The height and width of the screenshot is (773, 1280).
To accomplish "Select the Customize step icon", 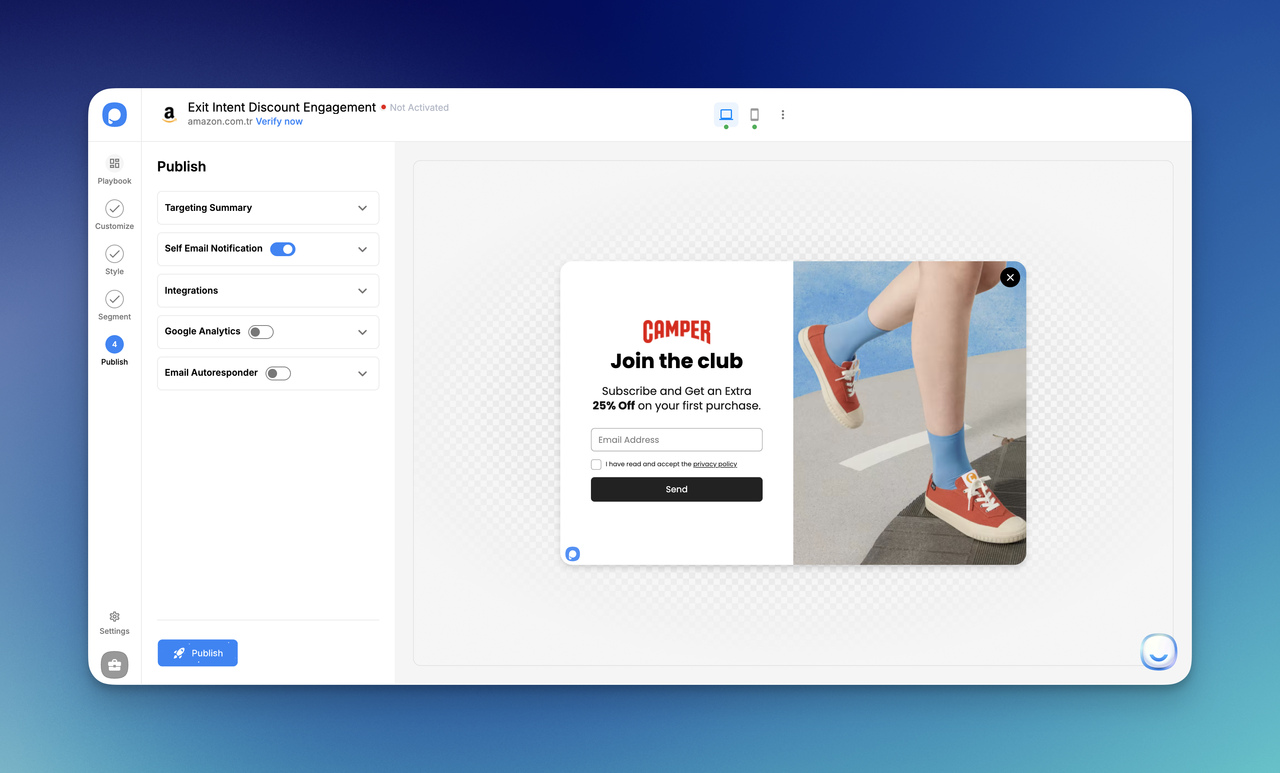I will [114, 212].
